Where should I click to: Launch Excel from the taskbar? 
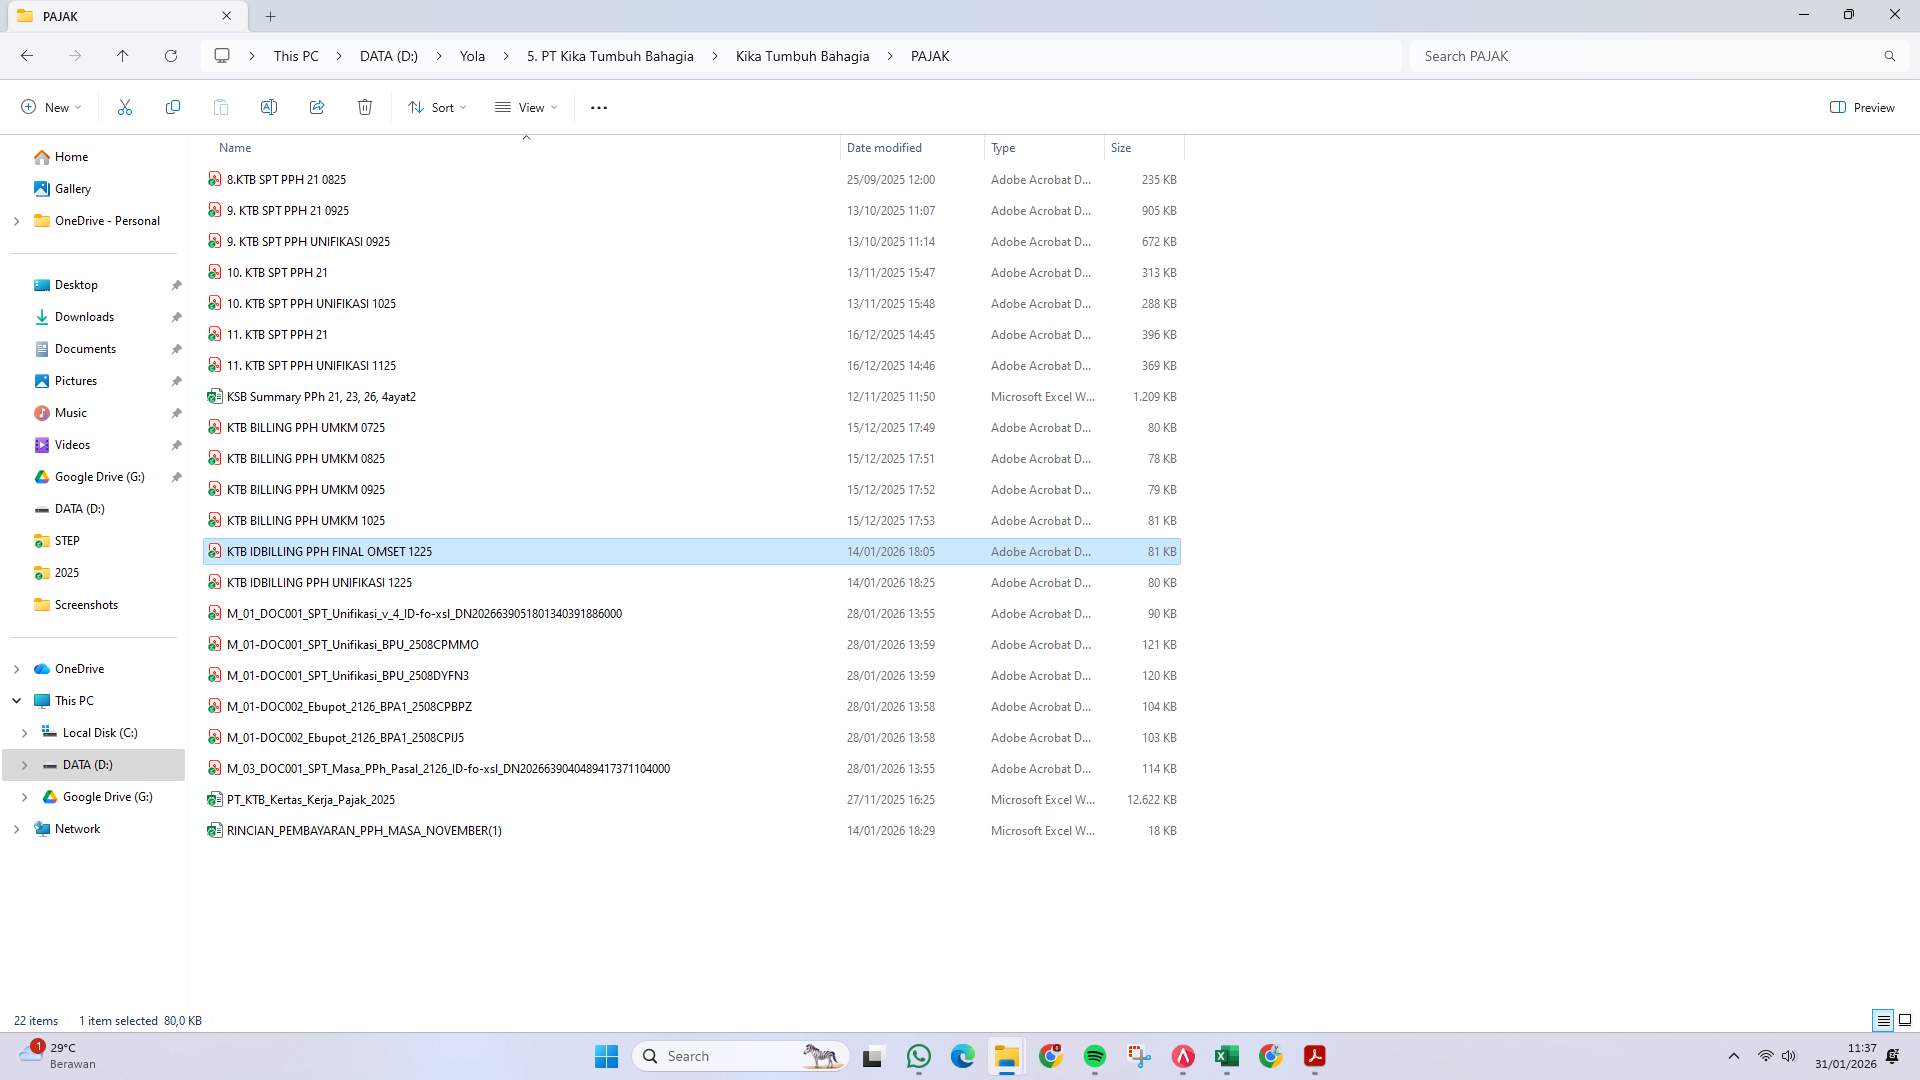(x=1226, y=1055)
